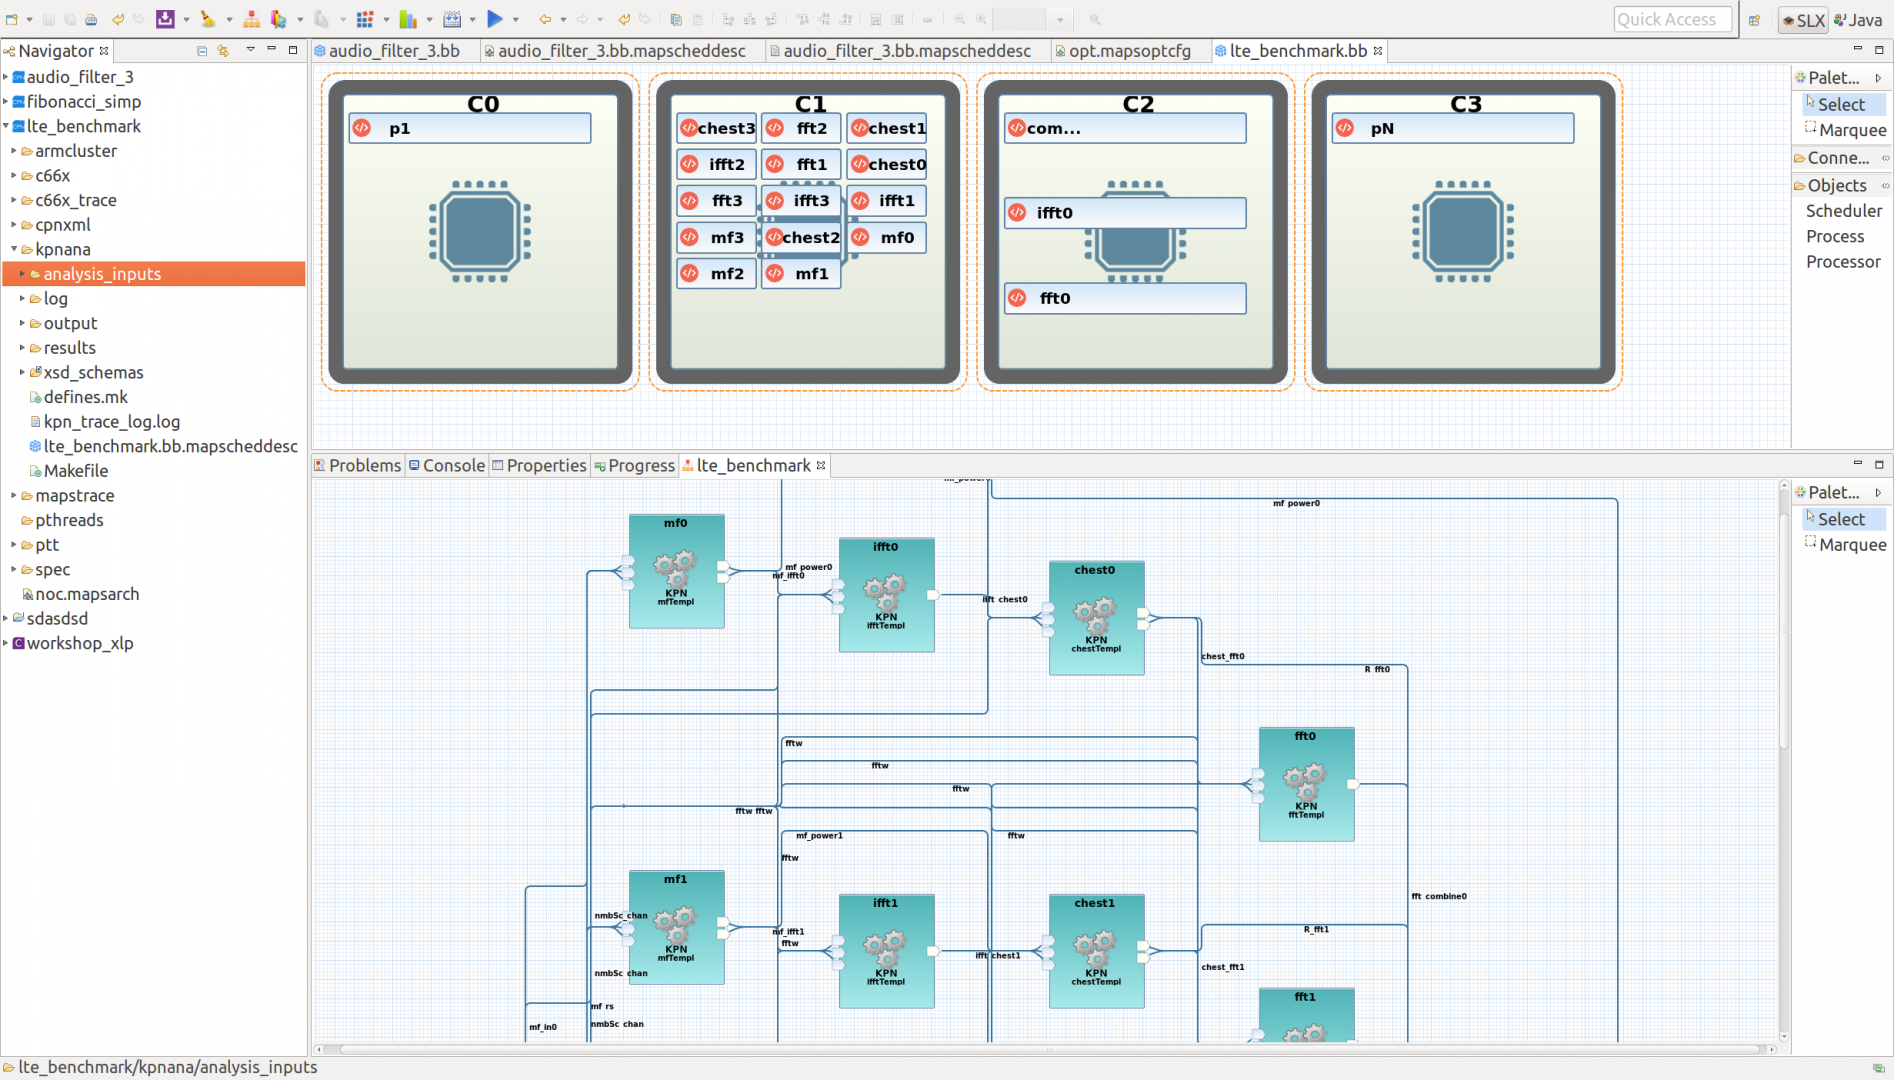Viewport: 1894px width, 1080px height.
Task: Click the bar chart analysis toolbar icon
Action: [408, 19]
